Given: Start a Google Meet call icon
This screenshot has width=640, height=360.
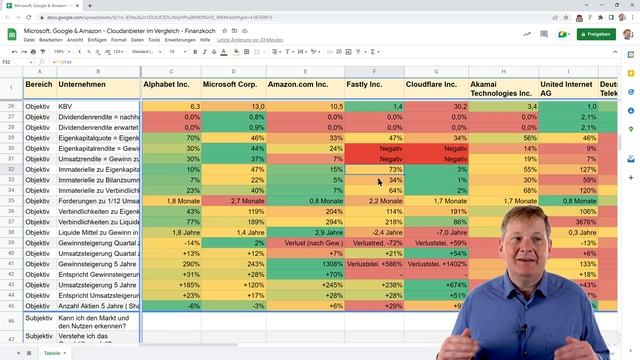Looking at the screenshot, I should 564,34.
